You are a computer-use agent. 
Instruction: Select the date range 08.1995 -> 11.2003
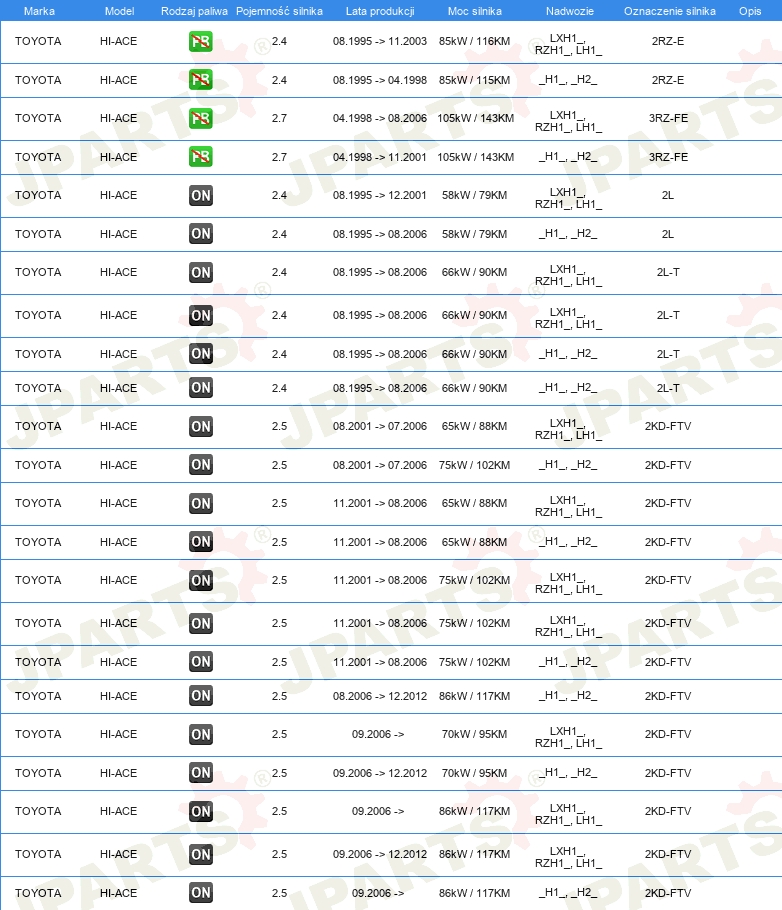380,41
